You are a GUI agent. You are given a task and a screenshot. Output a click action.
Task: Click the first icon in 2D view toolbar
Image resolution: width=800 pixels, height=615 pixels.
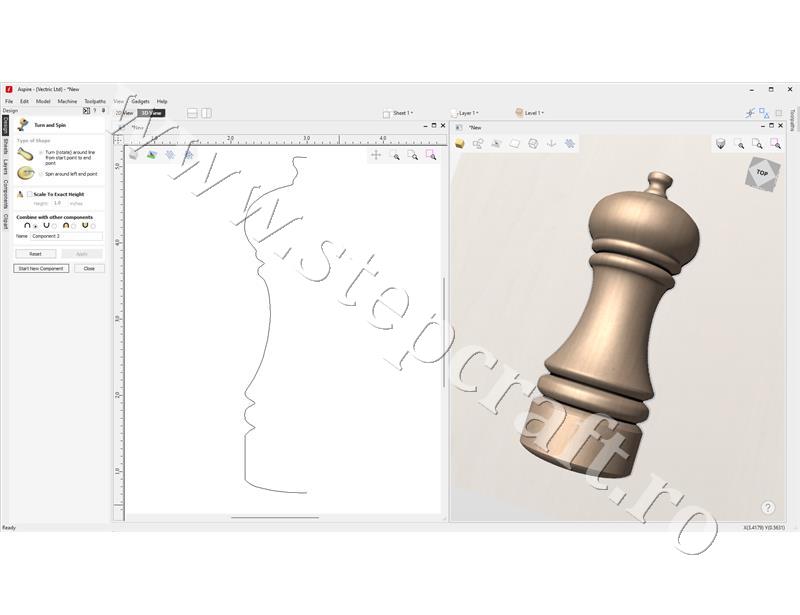pyautogui.click(x=133, y=155)
